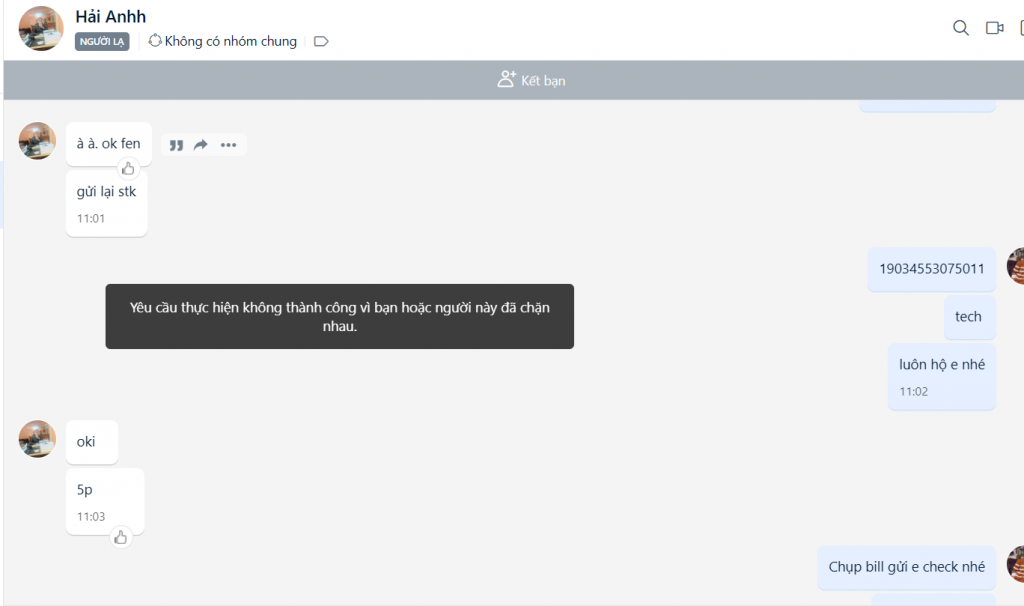1024x606 pixels.
Task: Click the "luôn hộ e nhé" message bubble
Action: click(941, 365)
